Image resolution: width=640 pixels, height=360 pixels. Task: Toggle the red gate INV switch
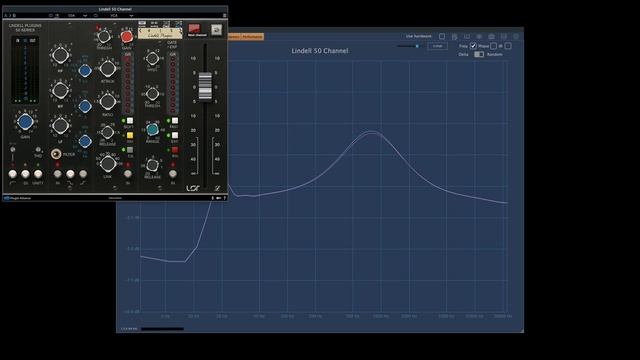(x=175, y=150)
